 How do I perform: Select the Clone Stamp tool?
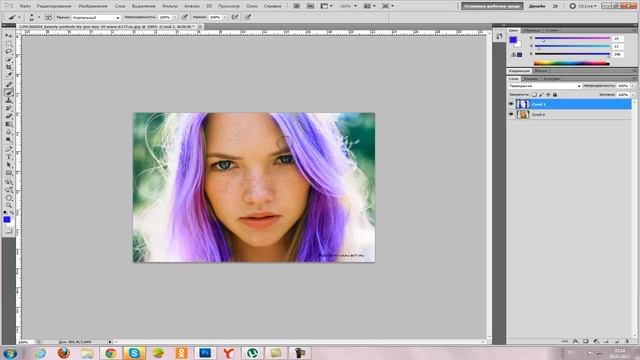coord(9,100)
